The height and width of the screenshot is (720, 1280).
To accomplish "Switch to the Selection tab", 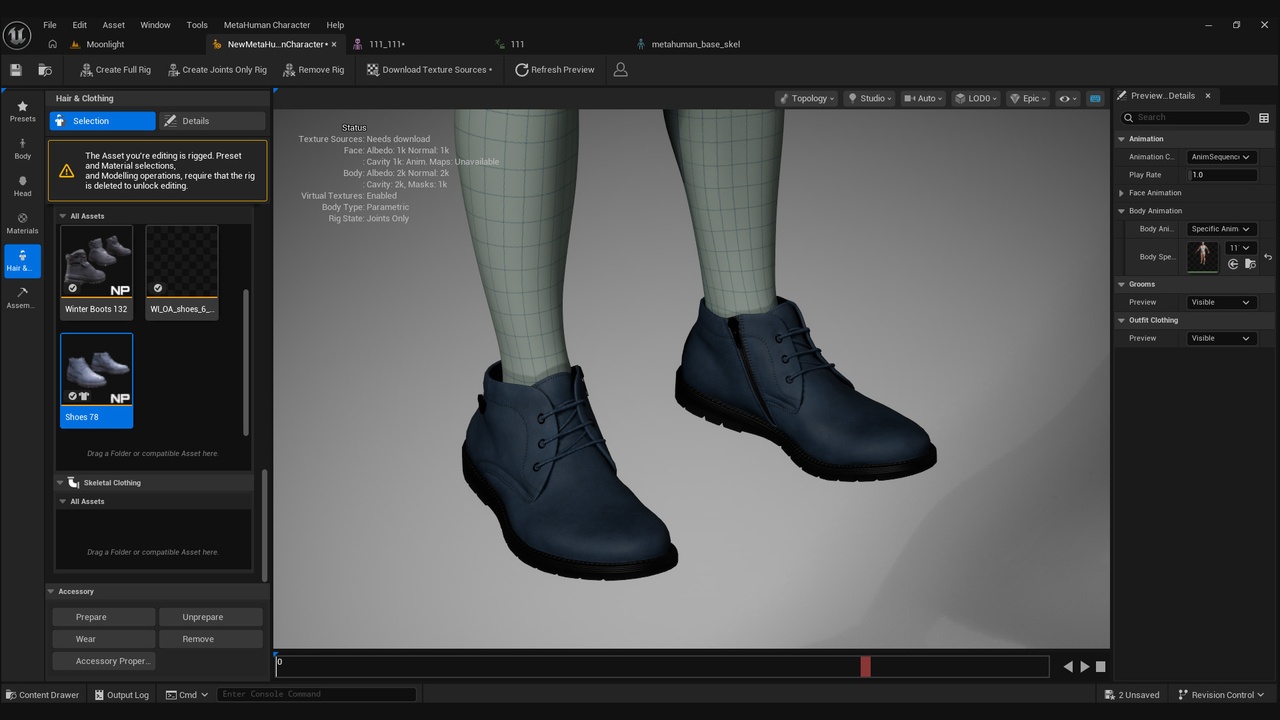I will click(102, 121).
